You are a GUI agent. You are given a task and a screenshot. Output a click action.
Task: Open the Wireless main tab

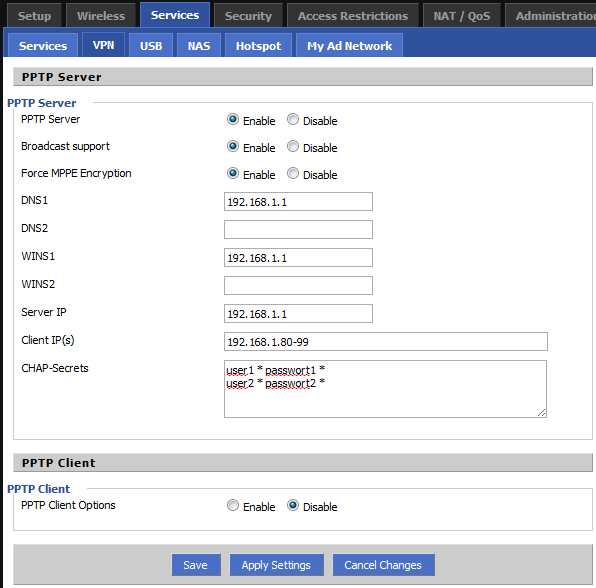(101, 16)
